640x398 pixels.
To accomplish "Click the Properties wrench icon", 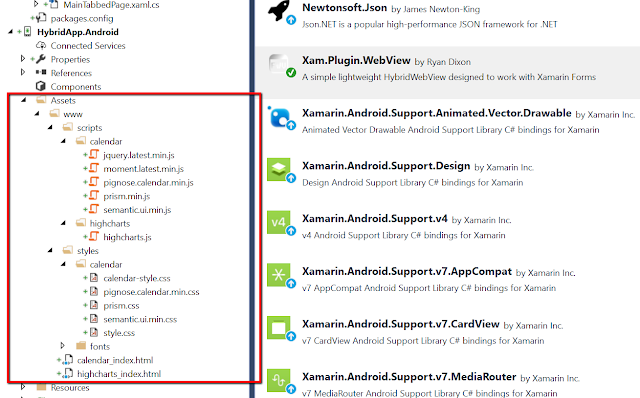I will point(41,59).
